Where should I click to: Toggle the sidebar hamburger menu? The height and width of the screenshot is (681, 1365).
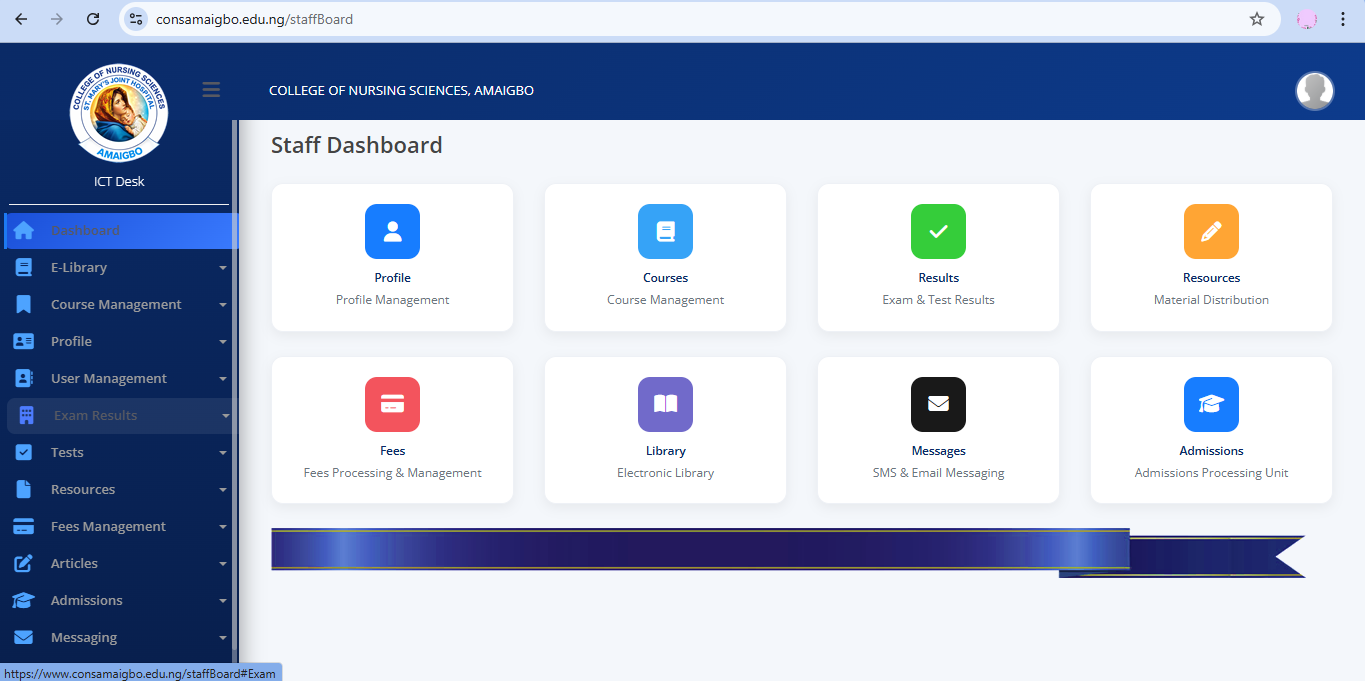click(x=211, y=90)
